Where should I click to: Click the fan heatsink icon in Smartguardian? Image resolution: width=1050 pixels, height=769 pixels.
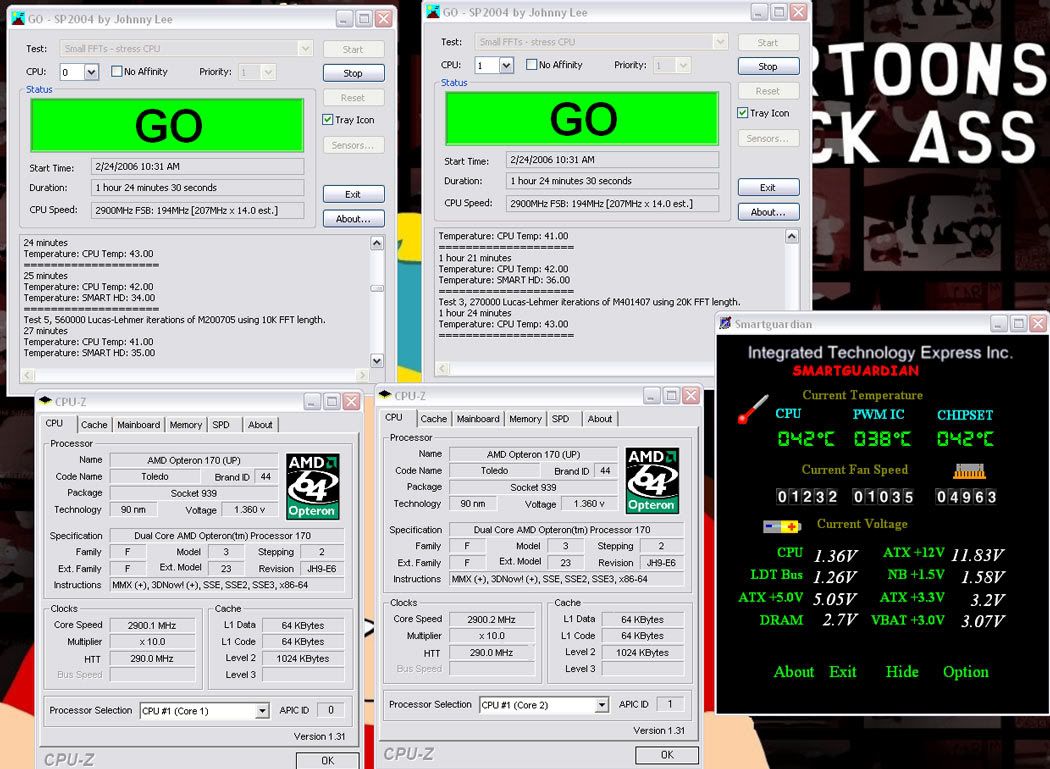(x=969, y=472)
